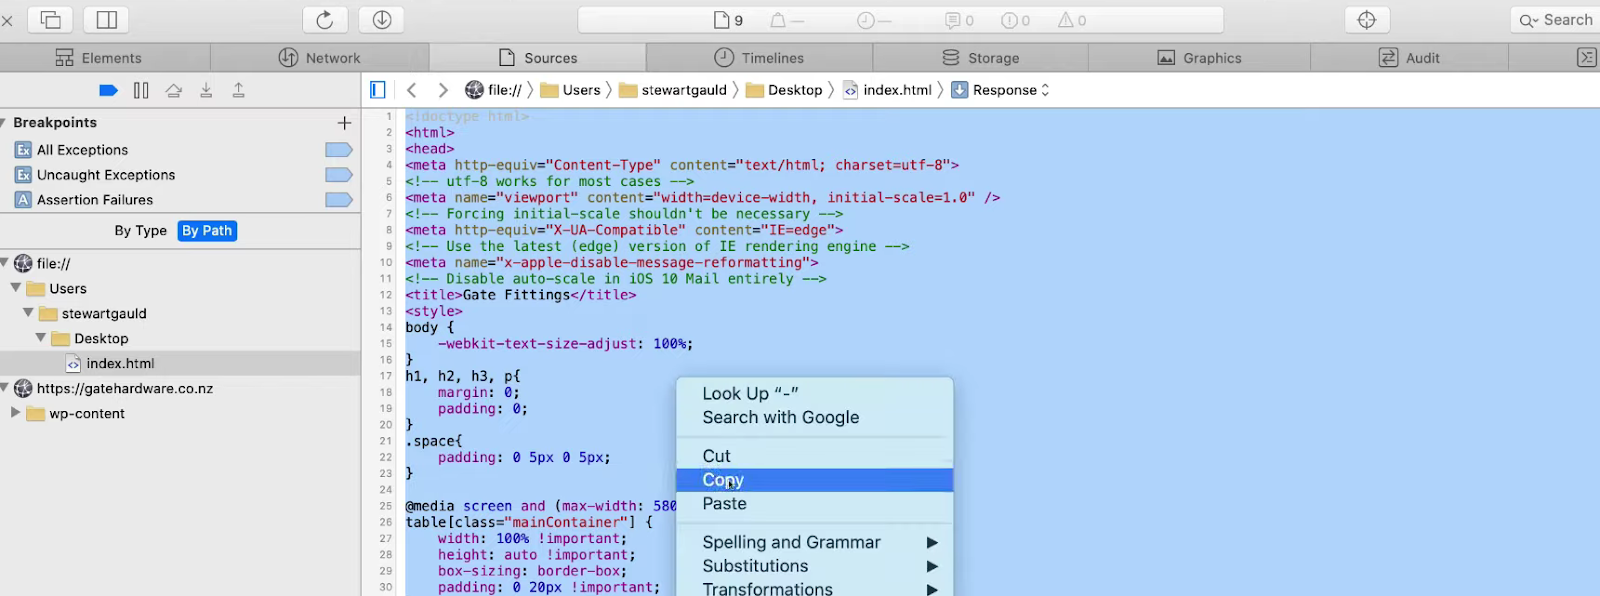1600x596 pixels.
Task: Collapse the Desktop folder in tree
Action: point(41,338)
